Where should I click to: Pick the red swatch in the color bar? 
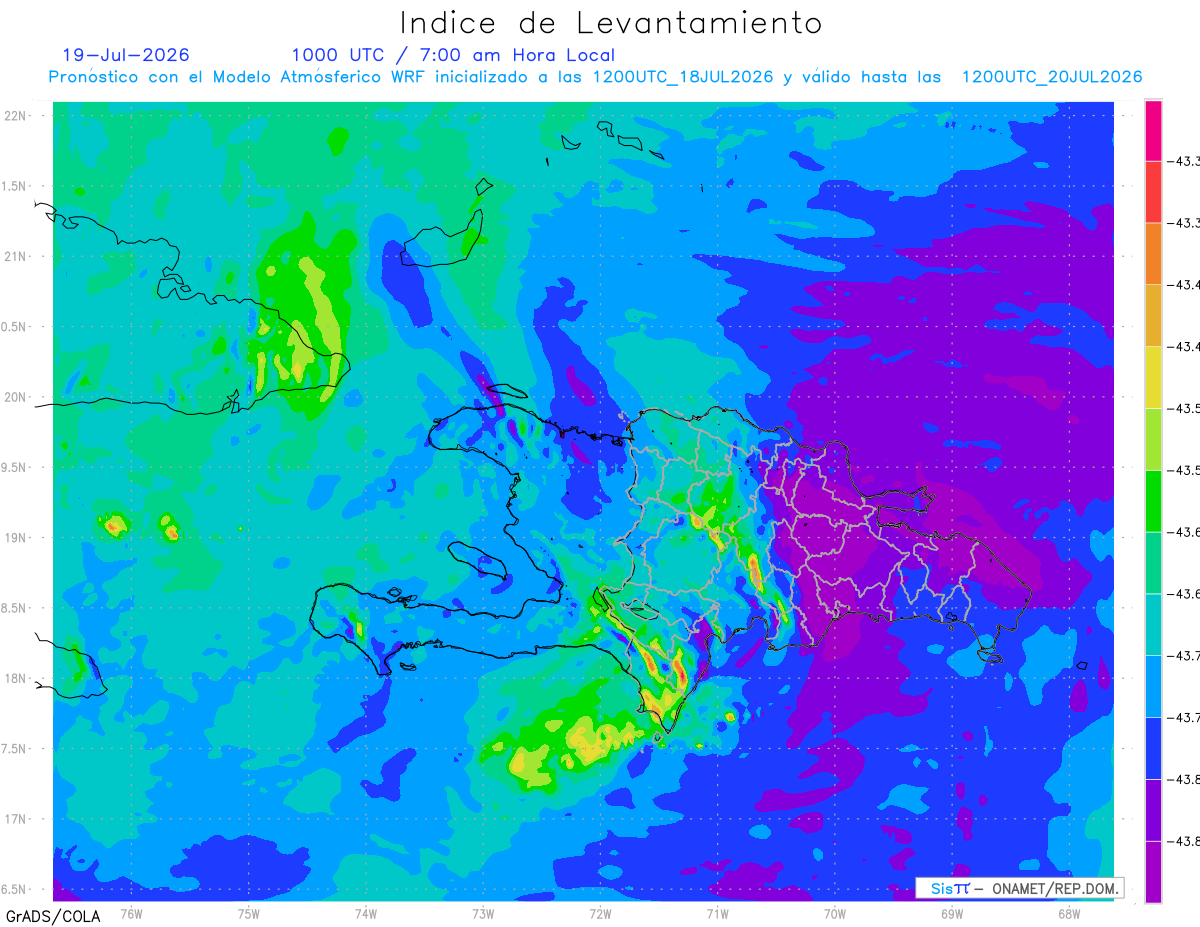[x=1153, y=192]
